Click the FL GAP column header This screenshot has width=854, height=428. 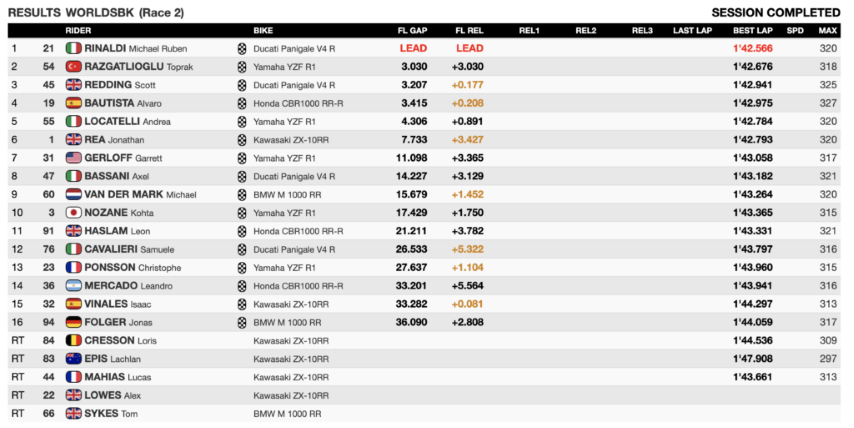click(412, 30)
